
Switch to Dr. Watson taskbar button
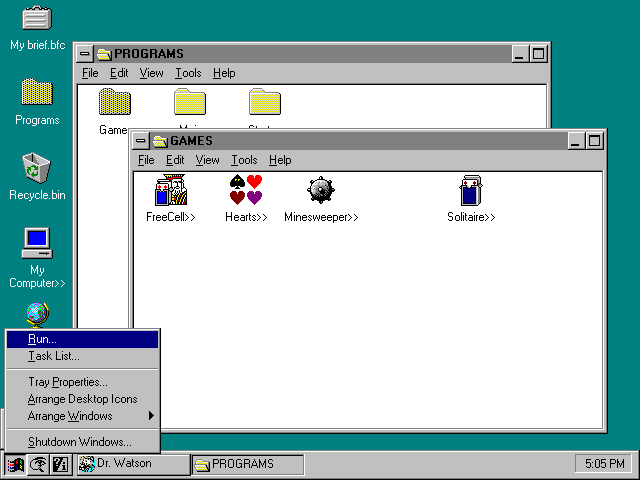click(x=133, y=464)
